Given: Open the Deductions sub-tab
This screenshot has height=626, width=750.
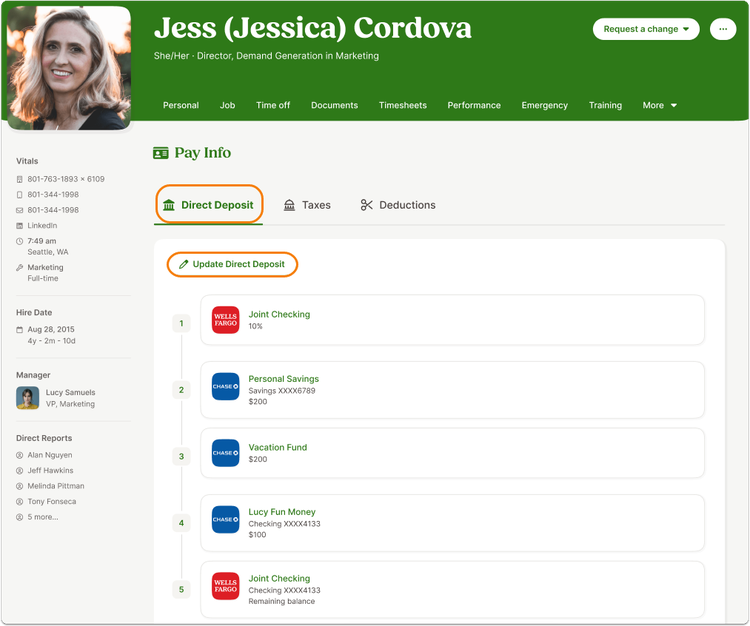Looking at the screenshot, I should [398, 205].
